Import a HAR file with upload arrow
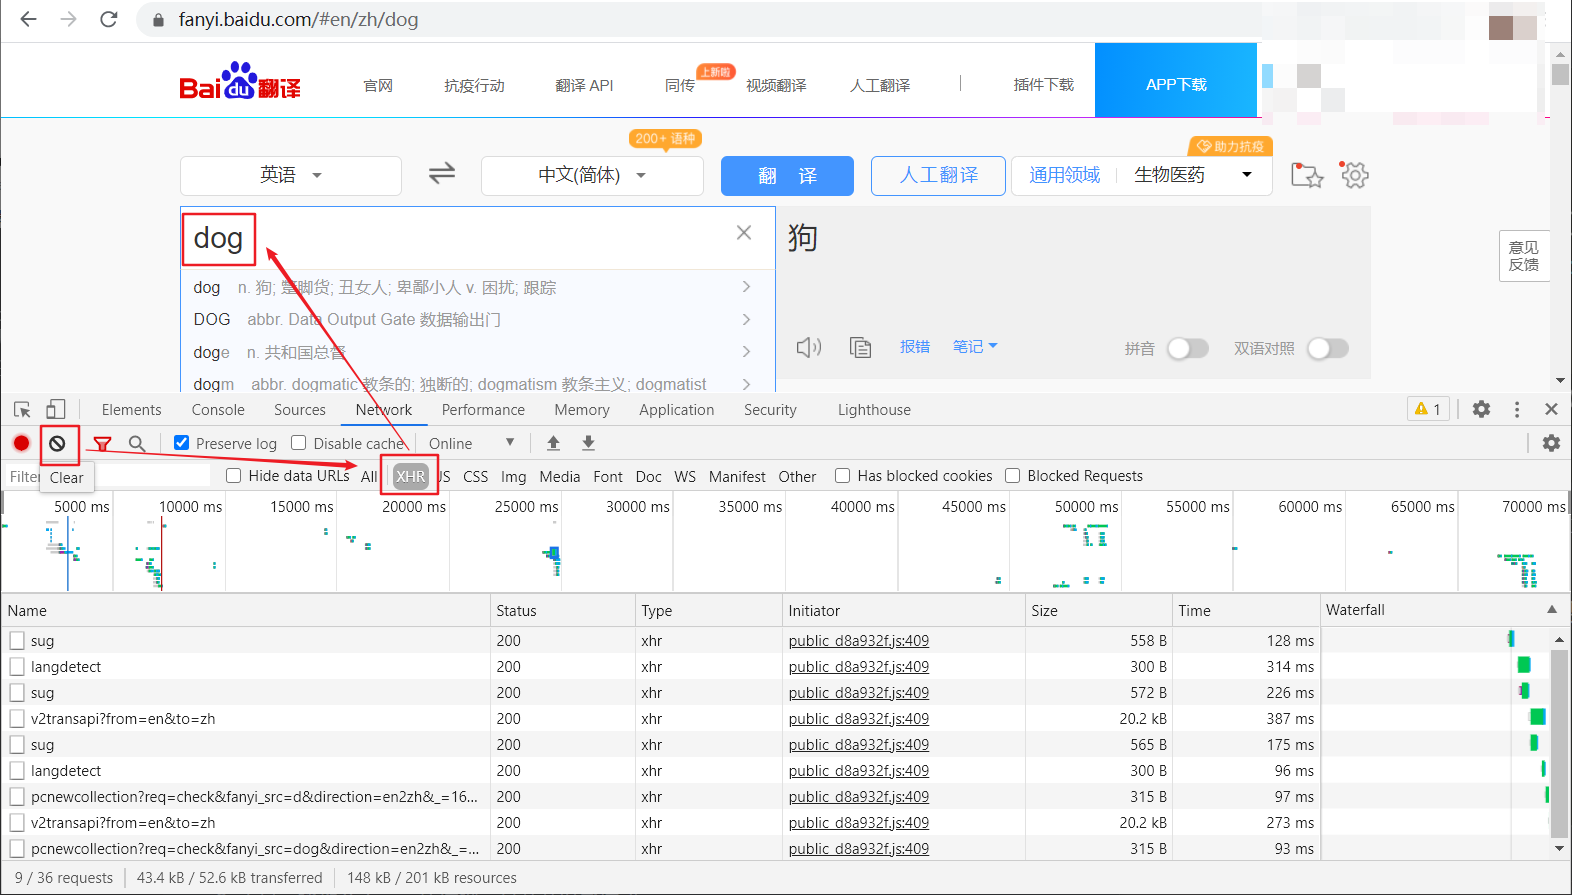Screen dimensions: 1572x895 [553, 443]
